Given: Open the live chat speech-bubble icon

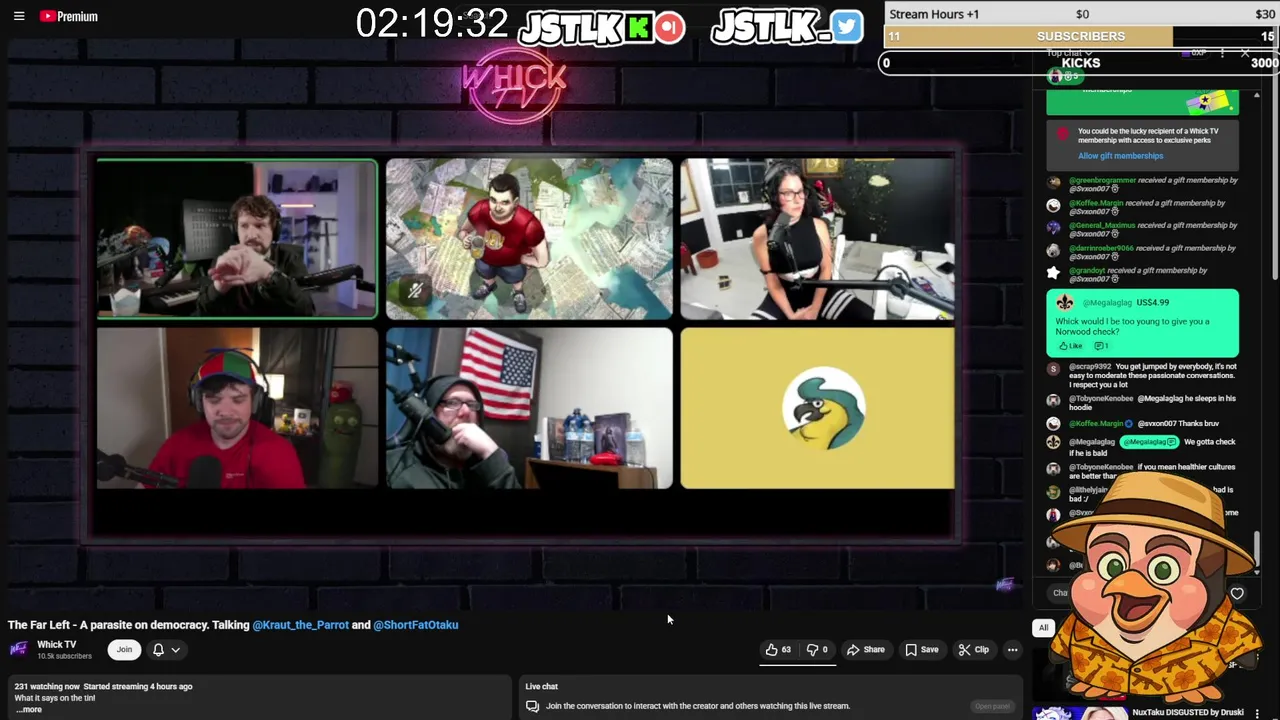Looking at the screenshot, I should pyautogui.click(x=532, y=706).
